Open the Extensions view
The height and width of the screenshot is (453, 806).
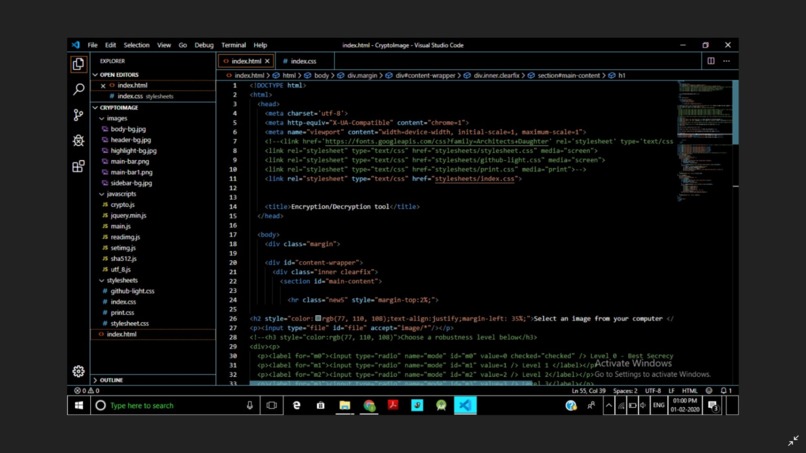(x=78, y=166)
